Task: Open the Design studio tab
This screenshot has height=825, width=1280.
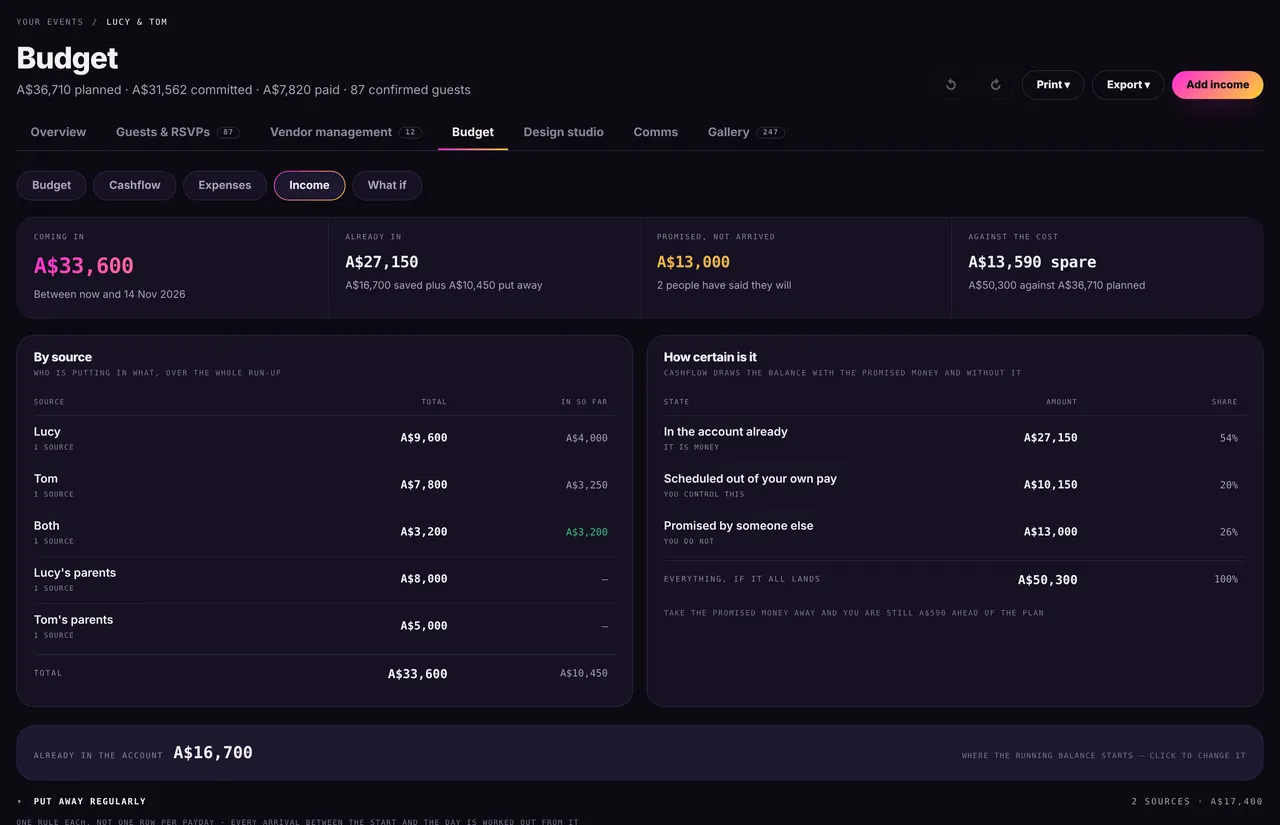Action: point(563,132)
